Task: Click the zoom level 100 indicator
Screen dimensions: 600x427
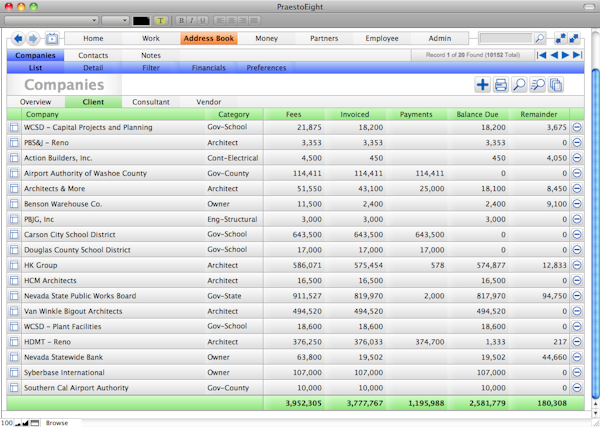Action: [x=7, y=423]
